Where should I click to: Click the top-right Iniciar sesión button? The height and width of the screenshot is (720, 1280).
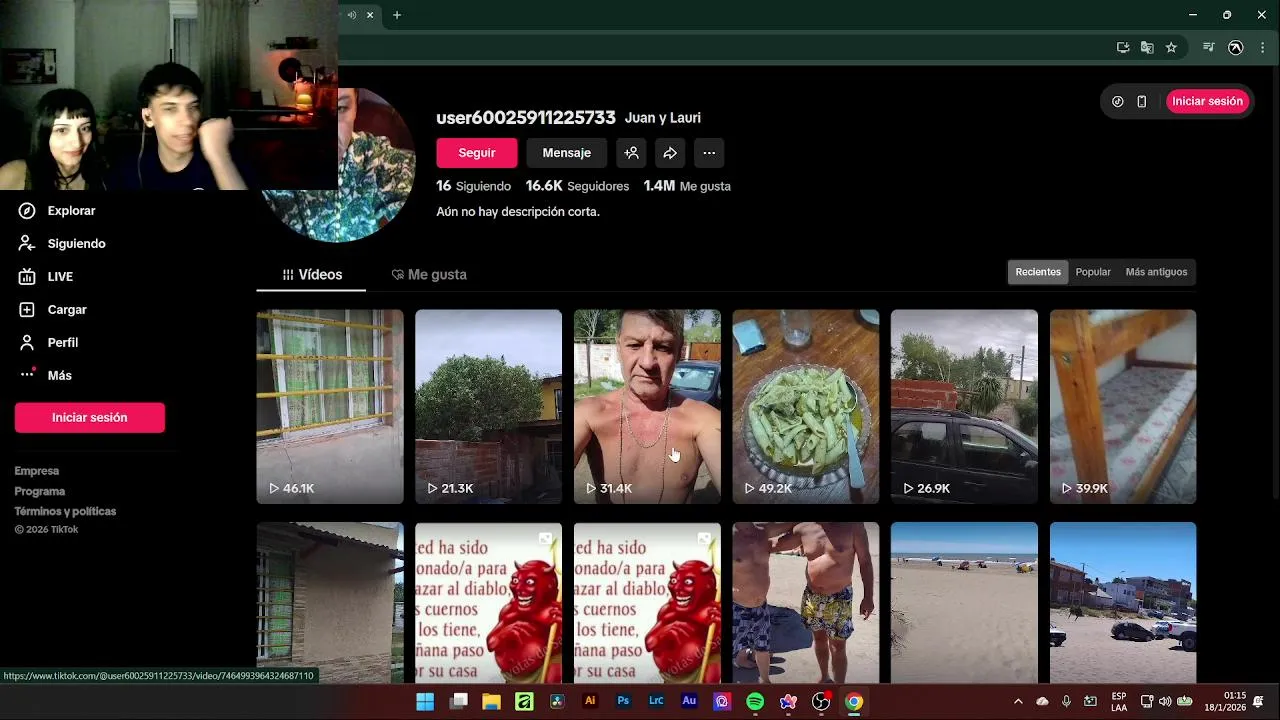[x=1207, y=101]
